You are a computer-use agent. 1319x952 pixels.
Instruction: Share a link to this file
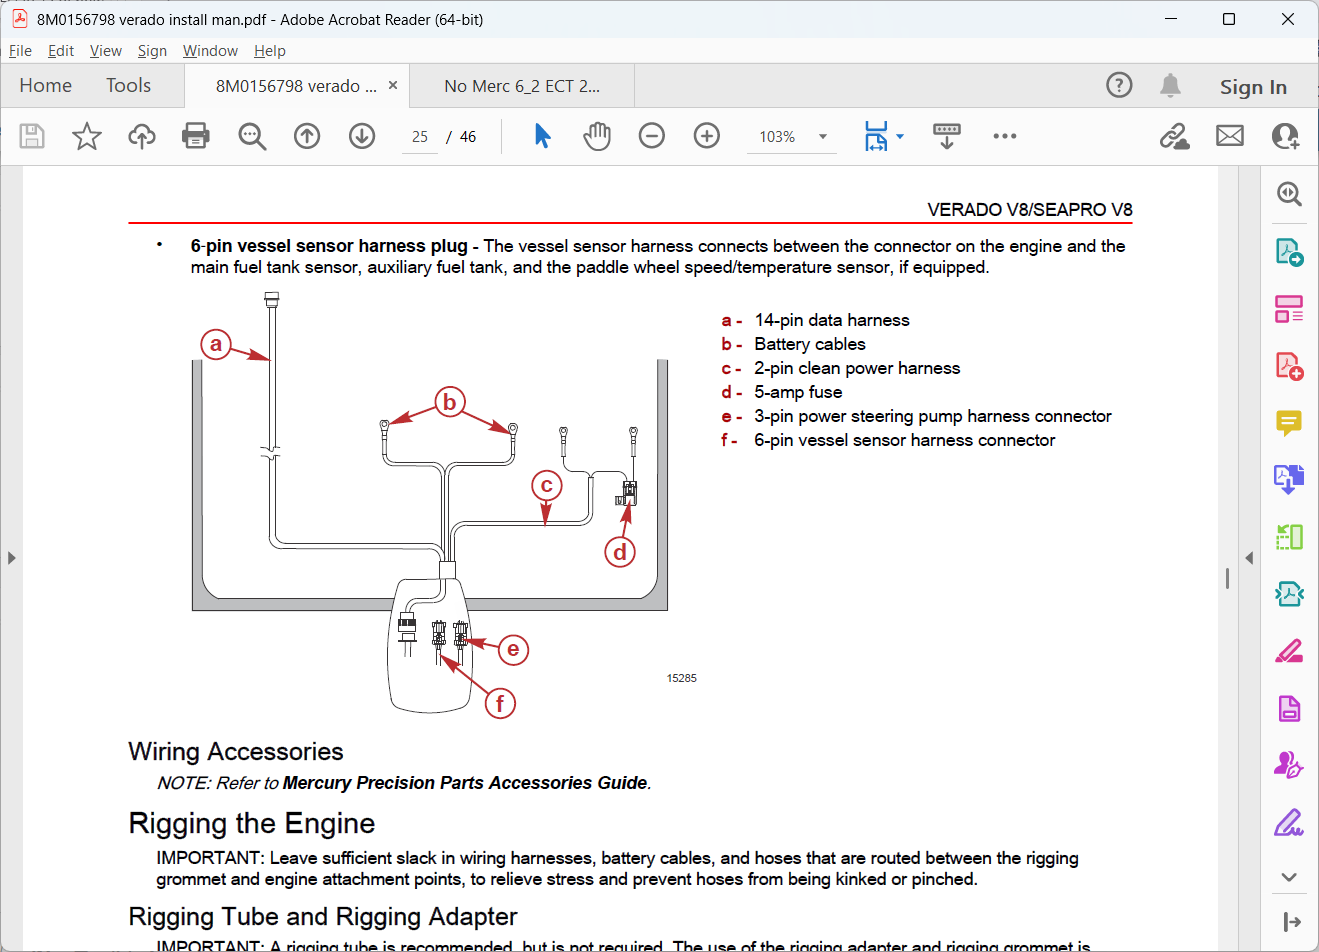pyautogui.click(x=1174, y=136)
